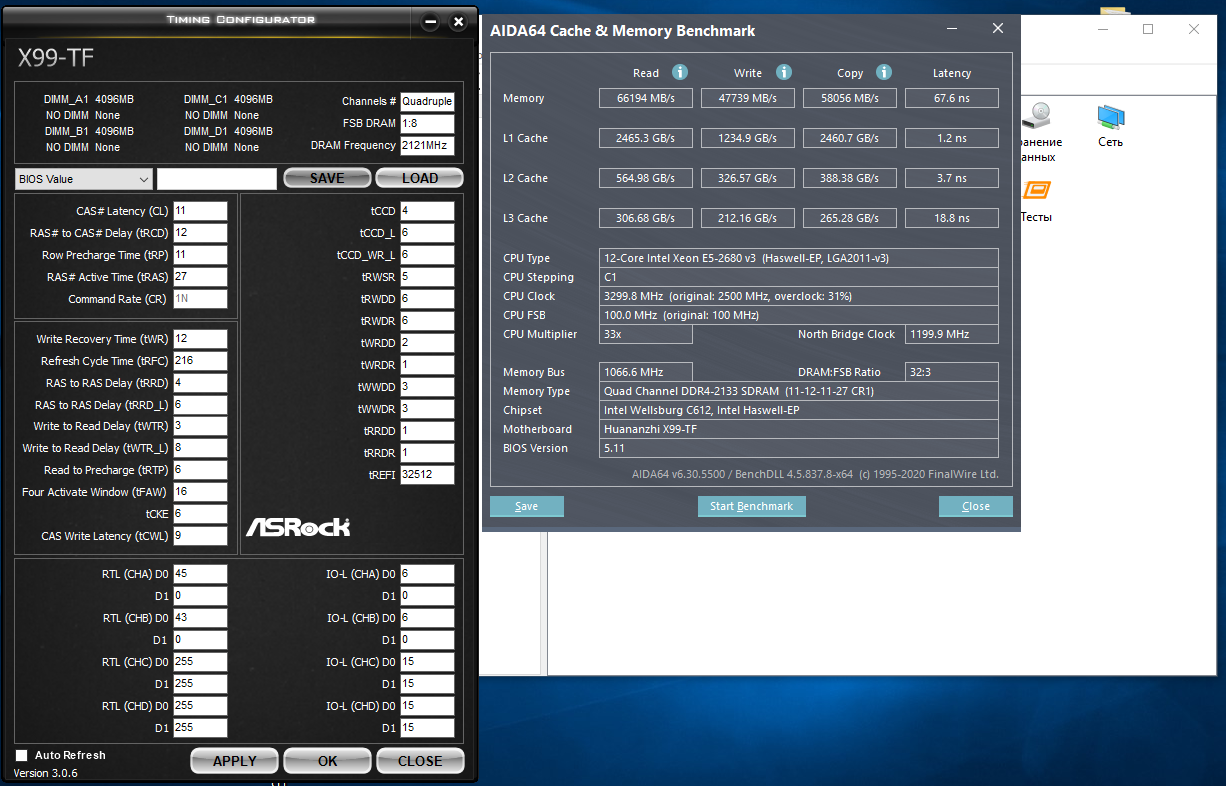Click the ASRock logo in Timing Configurator
Viewport: 1226px width, 786px height.
[298, 526]
